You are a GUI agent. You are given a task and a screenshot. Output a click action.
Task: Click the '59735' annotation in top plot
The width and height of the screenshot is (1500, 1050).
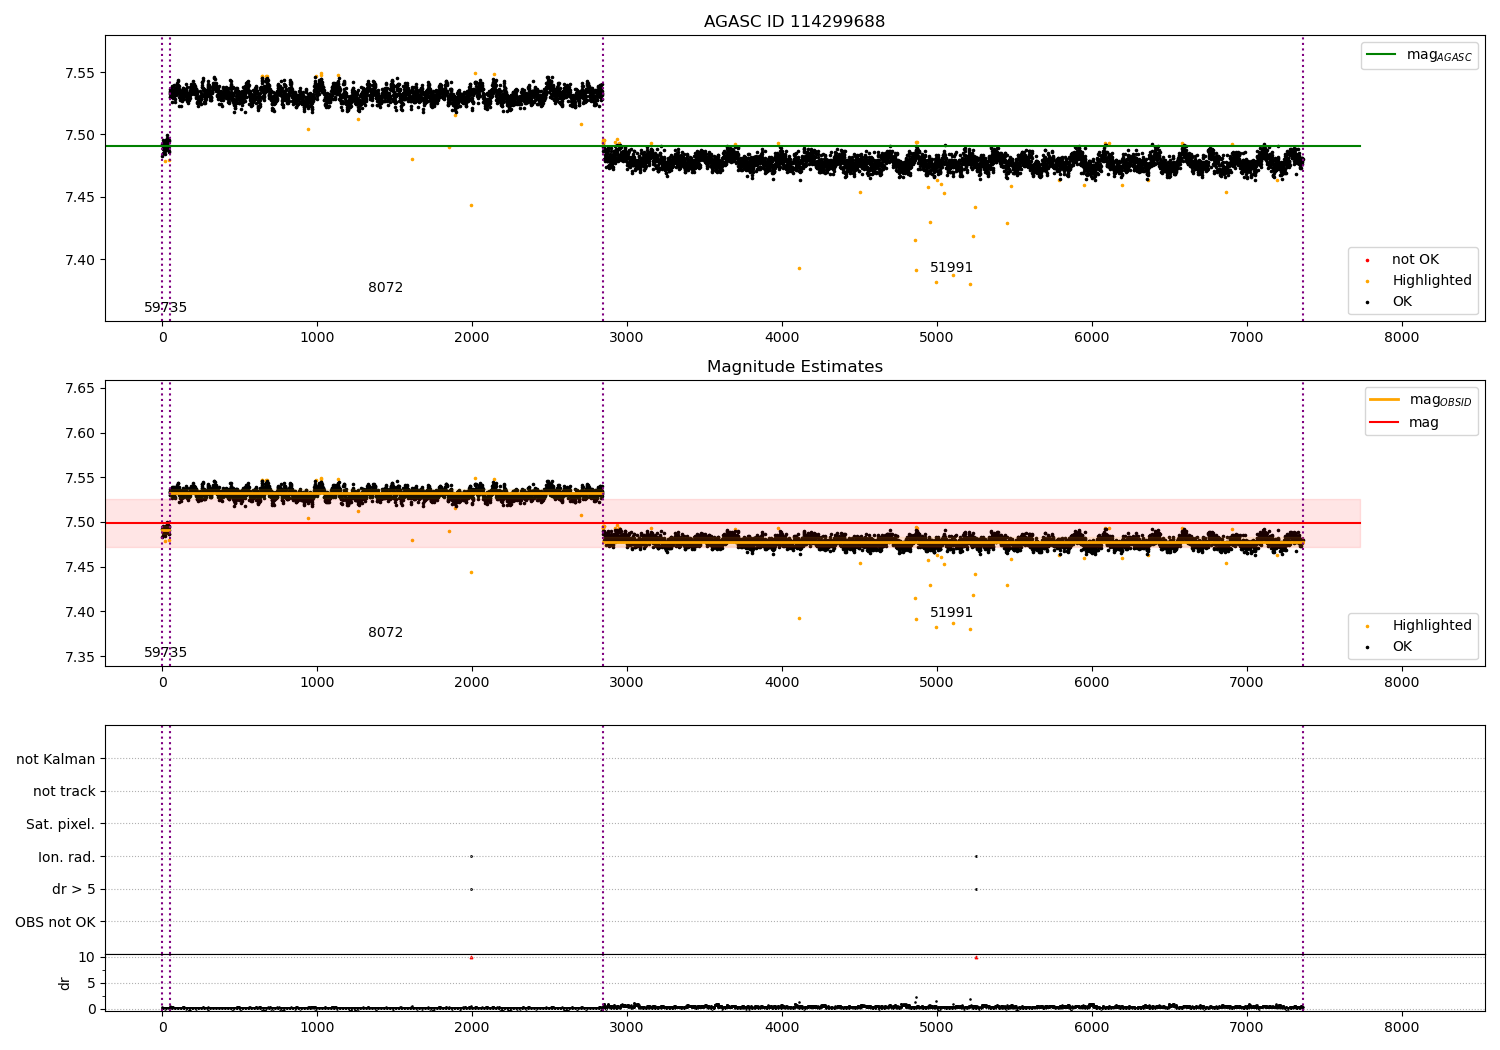(165, 308)
